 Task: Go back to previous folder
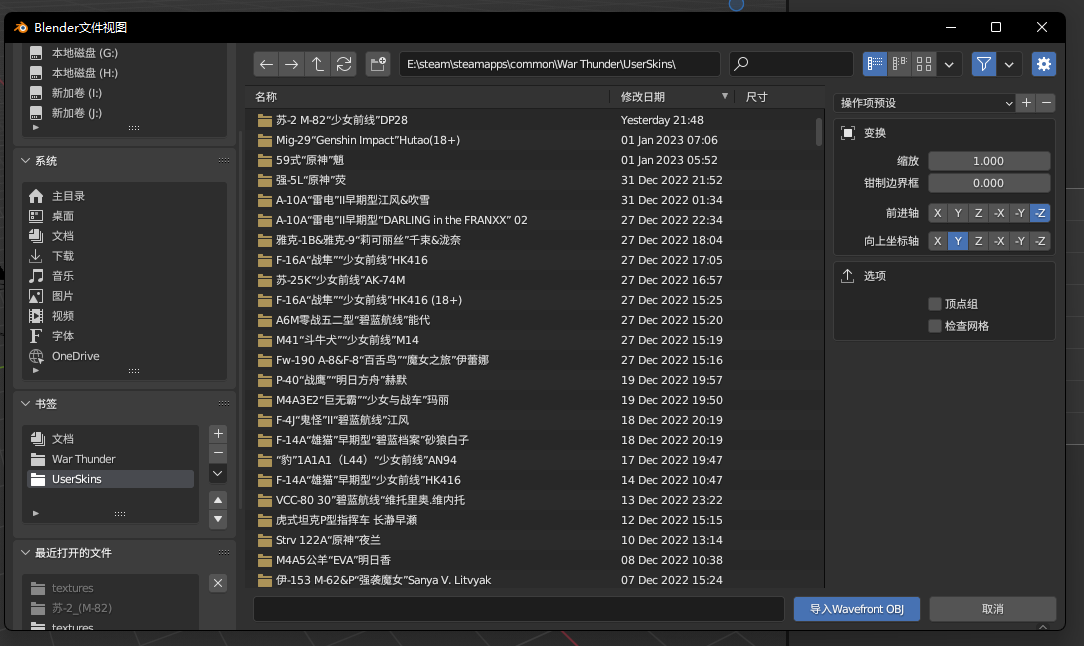click(266, 64)
